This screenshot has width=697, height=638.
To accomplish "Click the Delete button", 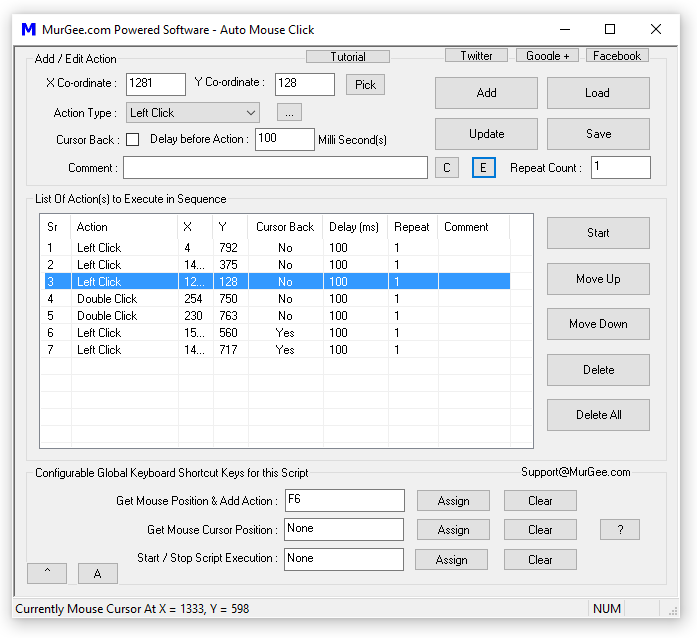I will click(598, 370).
